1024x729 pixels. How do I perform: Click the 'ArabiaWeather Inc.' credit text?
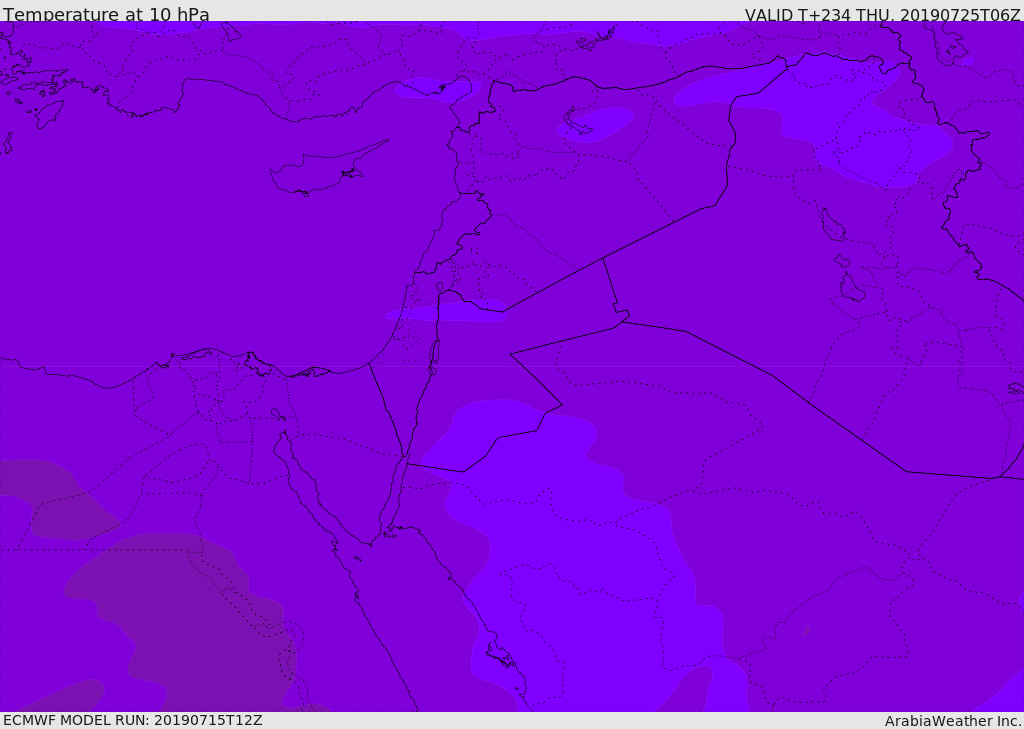(x=953, y=721)
